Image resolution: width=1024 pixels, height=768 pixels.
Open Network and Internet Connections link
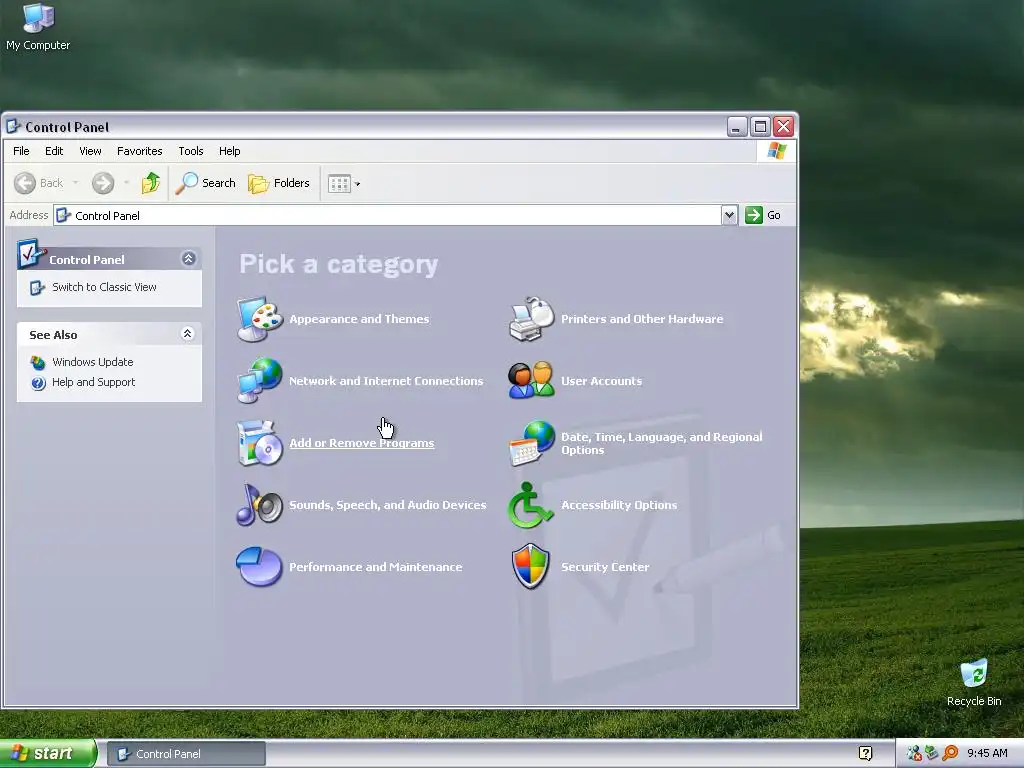click(386, 381)
